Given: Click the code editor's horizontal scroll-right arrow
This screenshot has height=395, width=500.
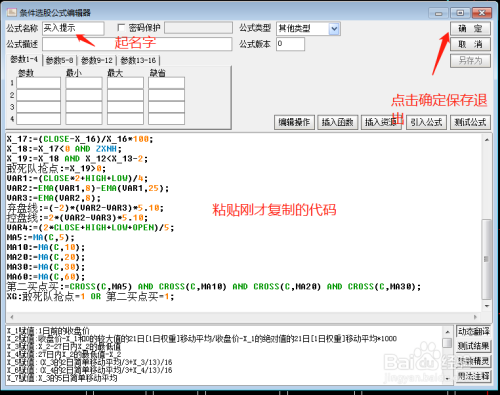Looking at the screenshot, I should point(475,317).
